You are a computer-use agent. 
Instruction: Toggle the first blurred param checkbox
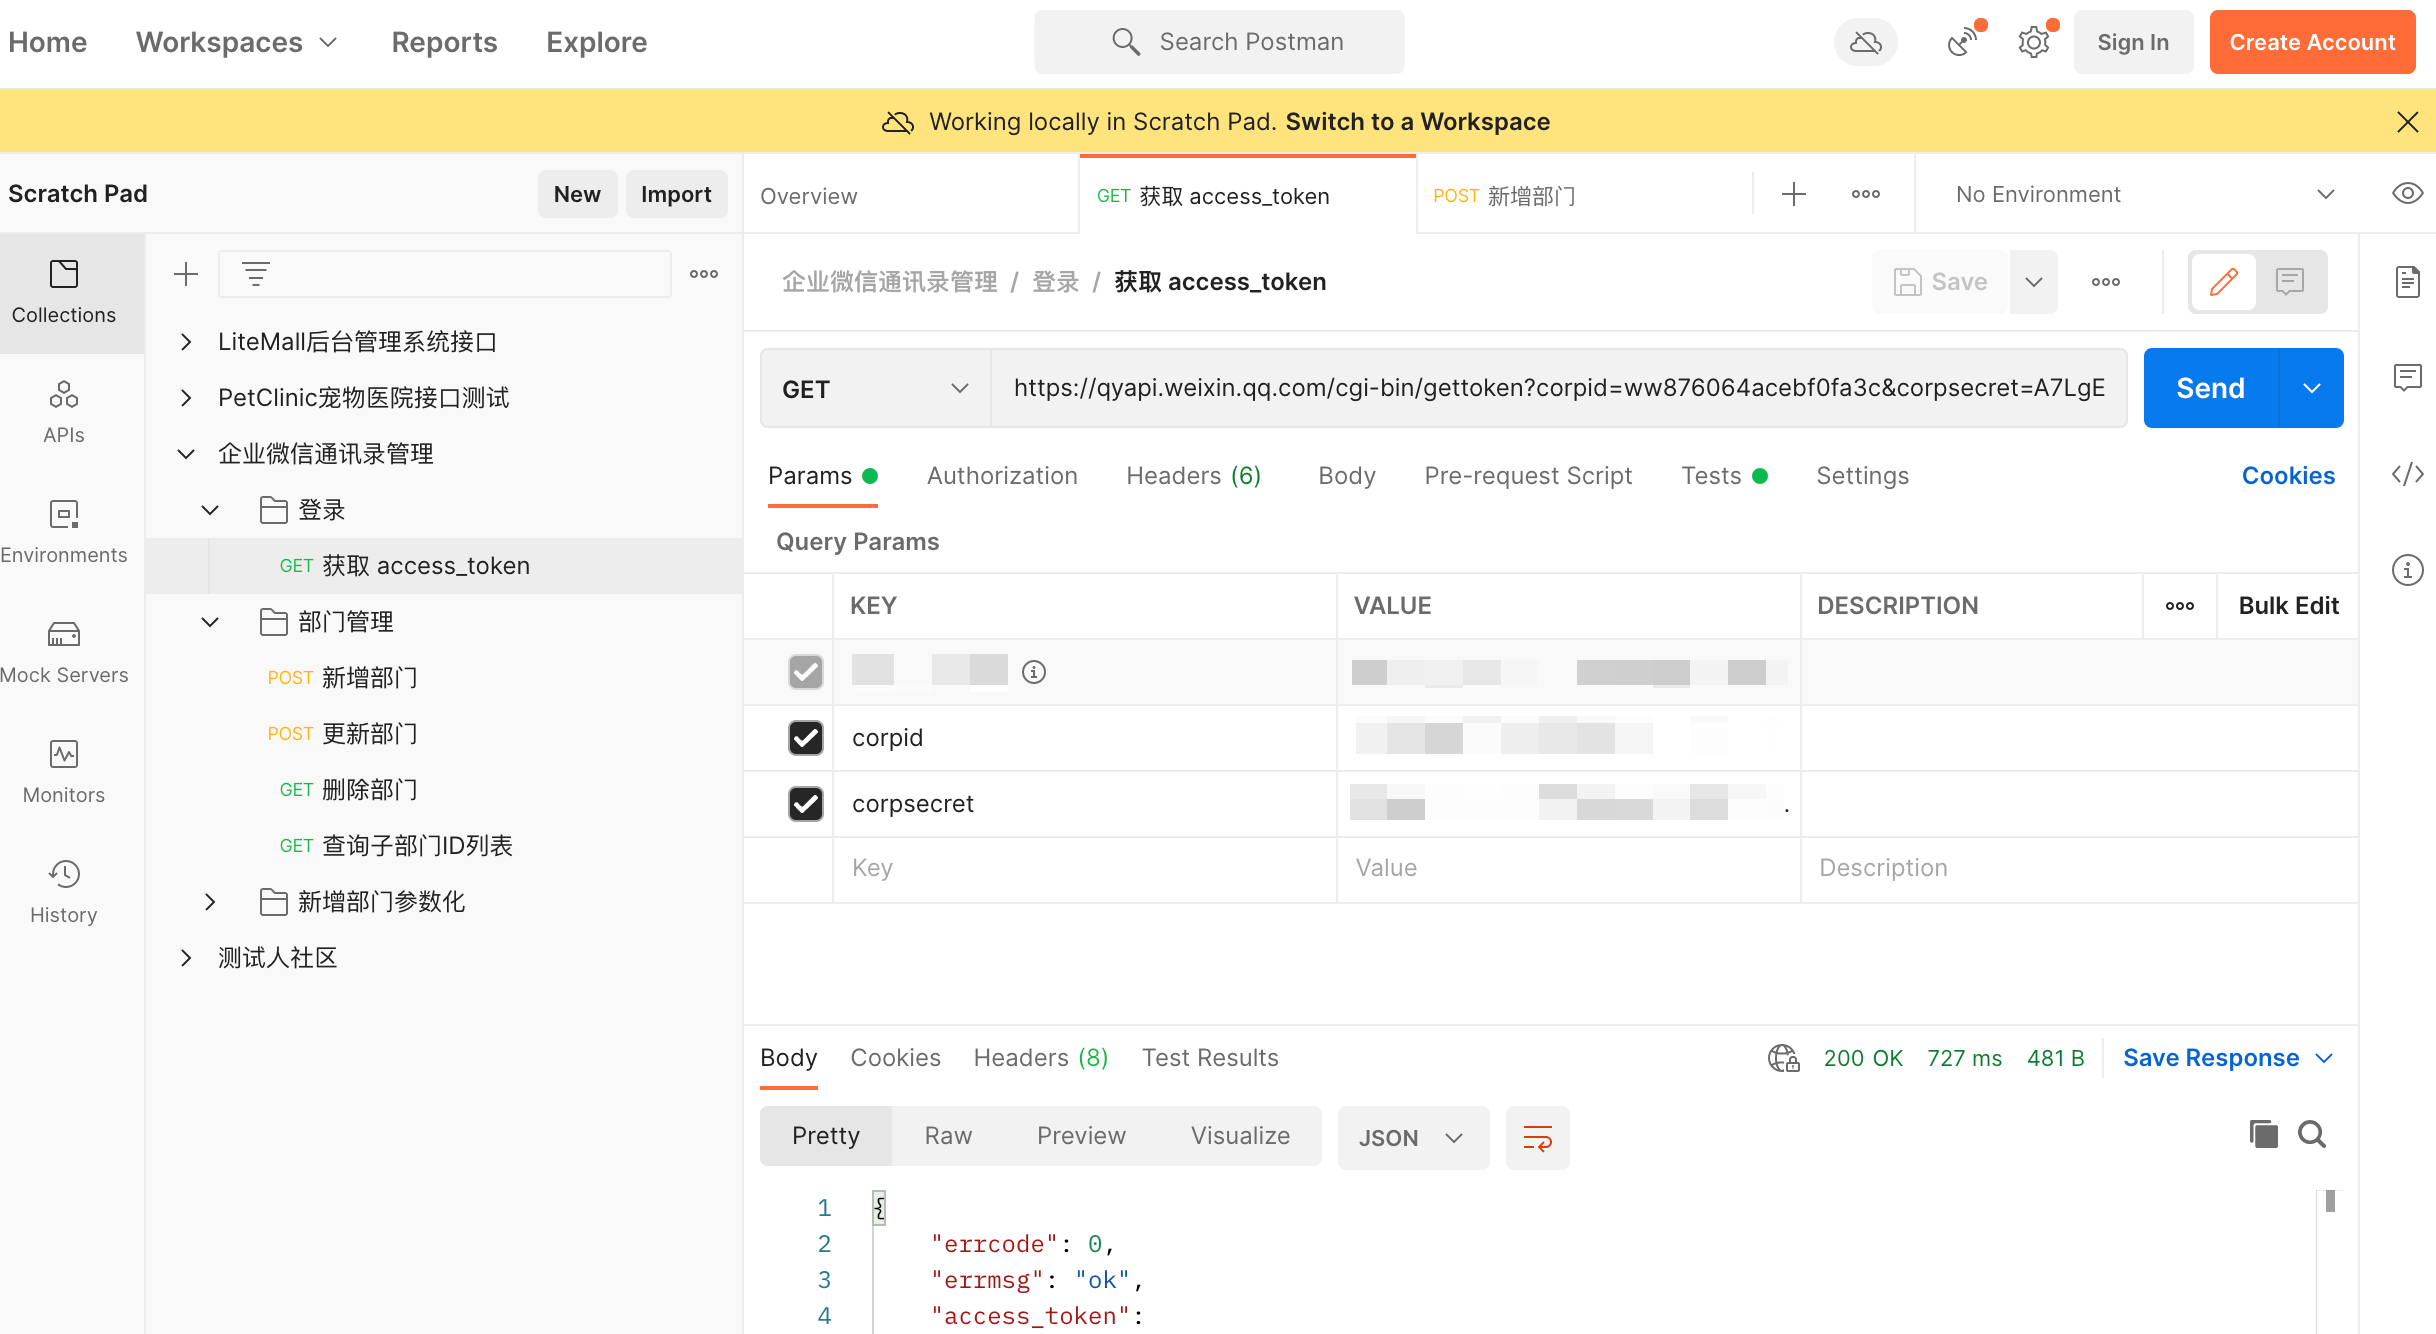tap(806, 672)
